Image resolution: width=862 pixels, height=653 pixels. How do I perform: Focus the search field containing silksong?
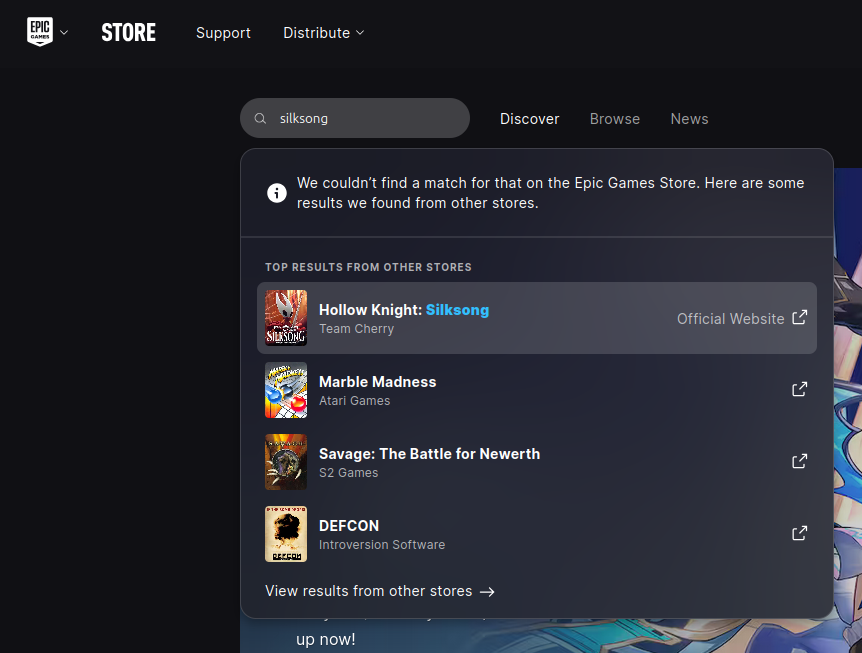[355, 118]
